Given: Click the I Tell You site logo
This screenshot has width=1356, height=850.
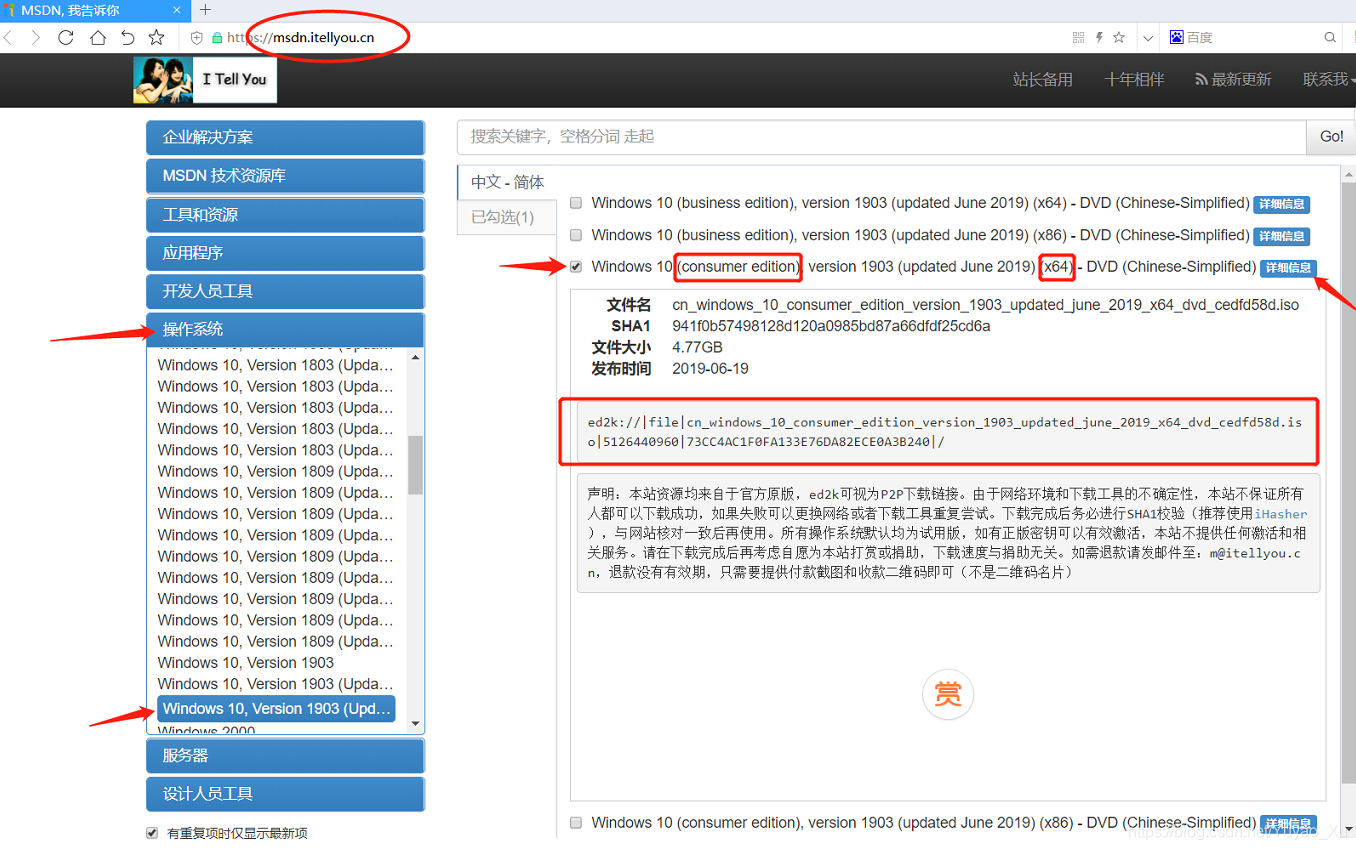Looking at the screenshot, I should pos(205,80).
